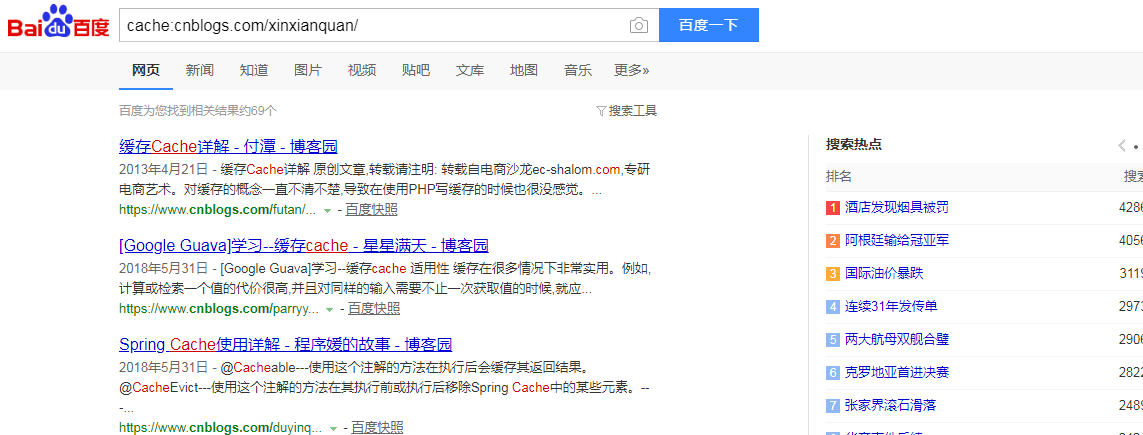The image size is (1143, 435).
Task: Focus the search query input field
Action: tap(370, 25)
